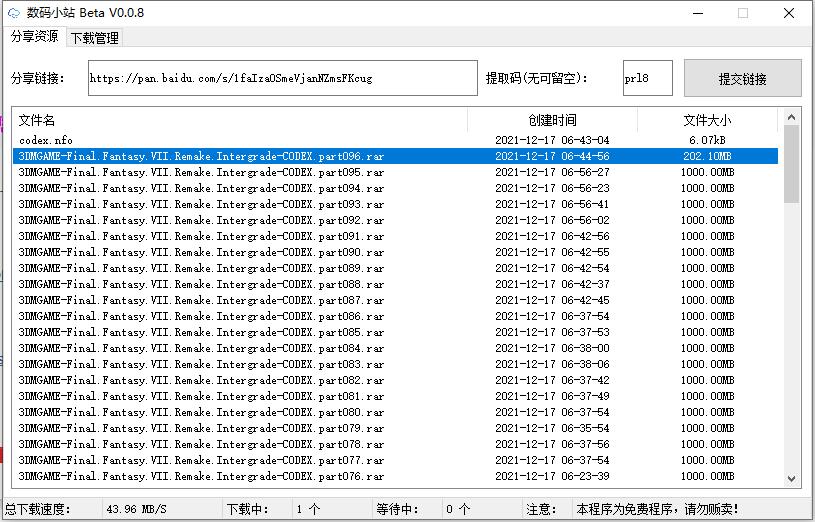The image size is (815, 522).
Task: Minimize the 数码小站 window
Action: click(697, 13)
